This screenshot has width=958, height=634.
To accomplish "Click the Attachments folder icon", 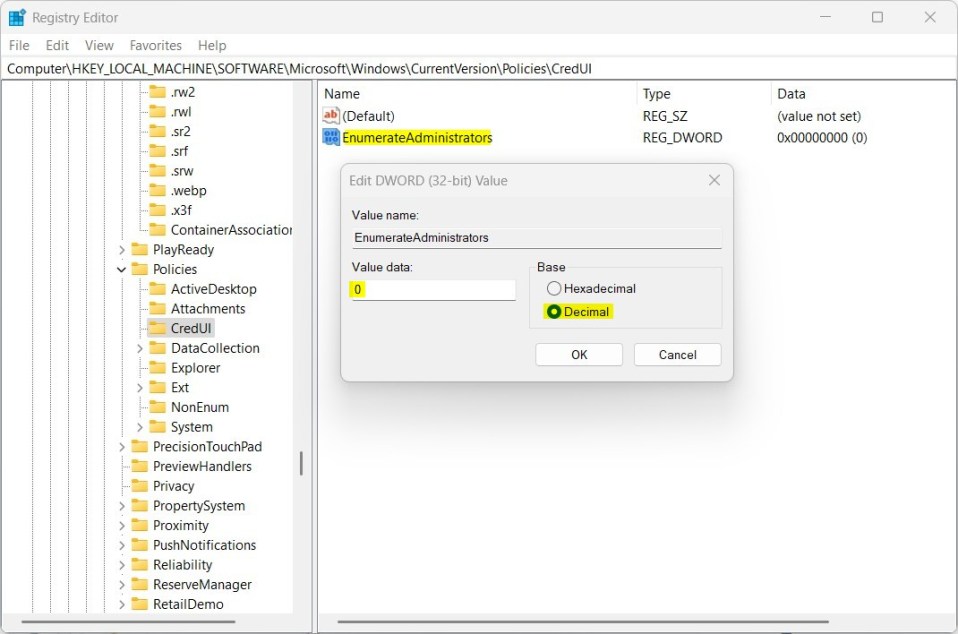I will coord(158,308).
